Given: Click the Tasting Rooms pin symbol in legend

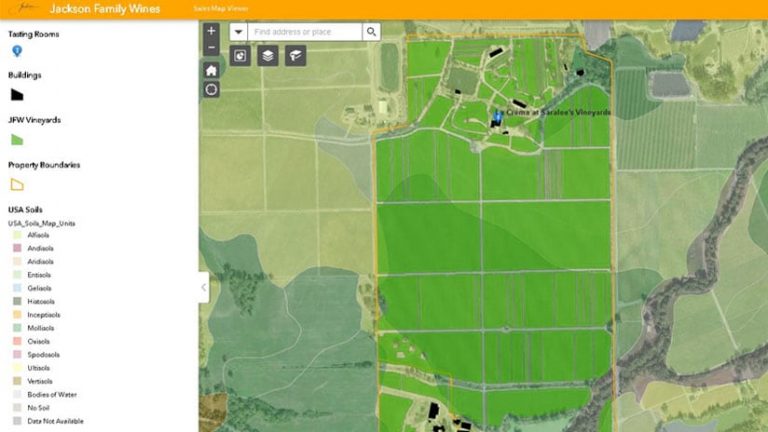Looking at the screenshot, I should point(17,51).
